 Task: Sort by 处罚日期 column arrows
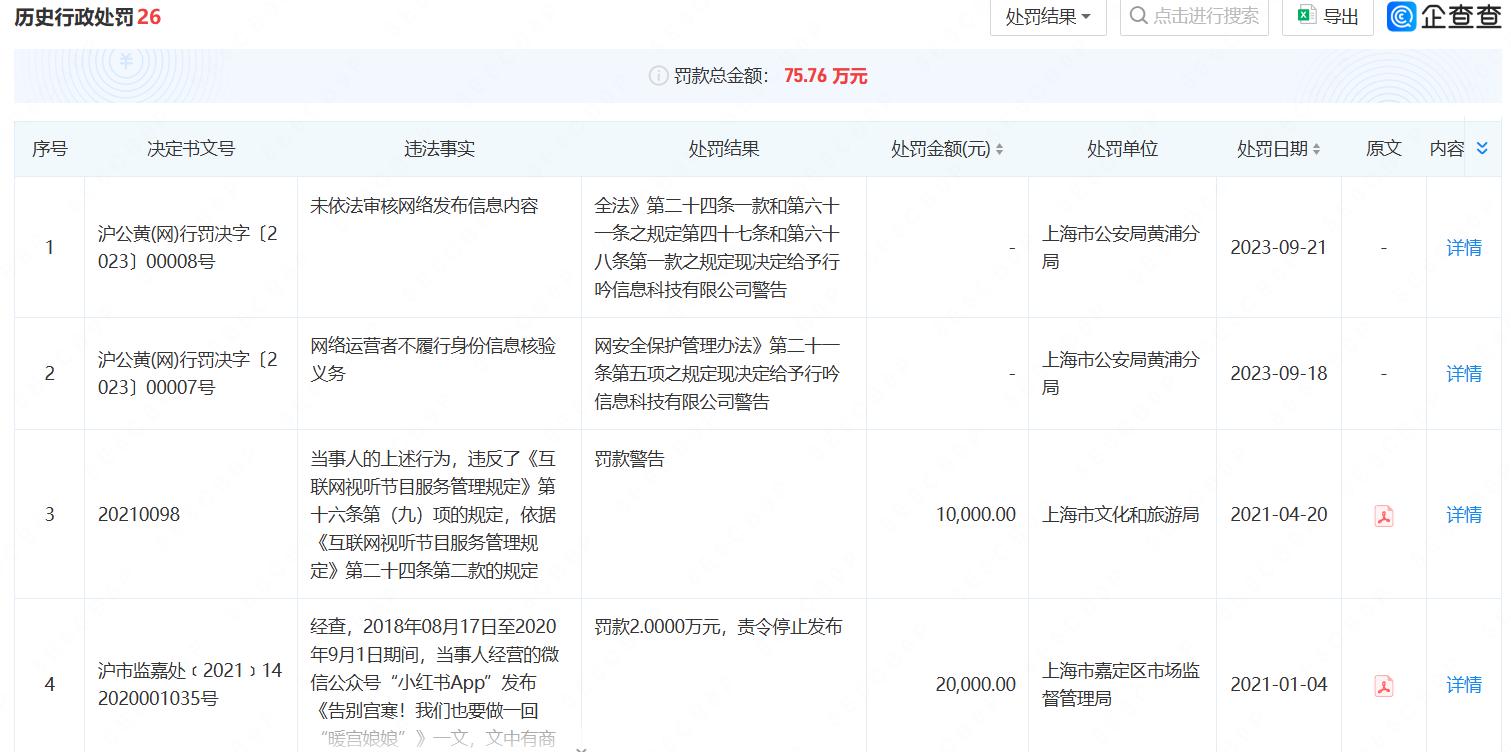(x=1316, y=149)
